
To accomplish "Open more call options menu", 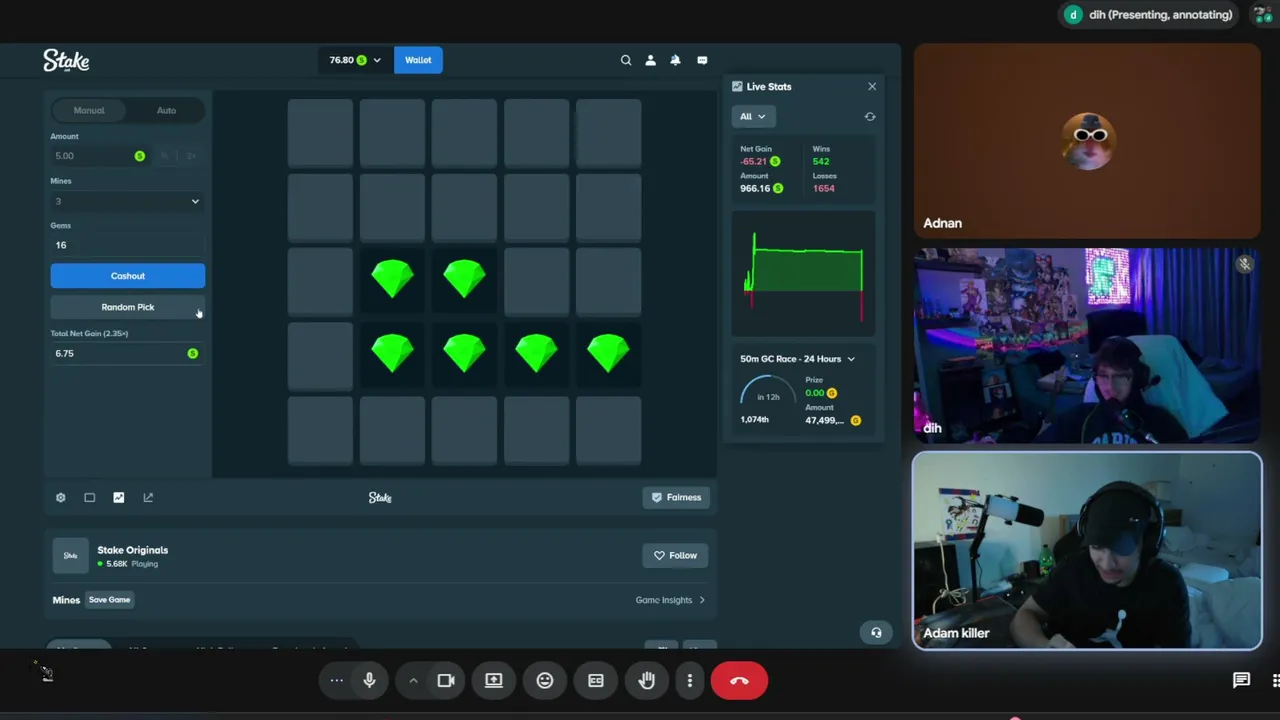I will click(x=690, y=681).
